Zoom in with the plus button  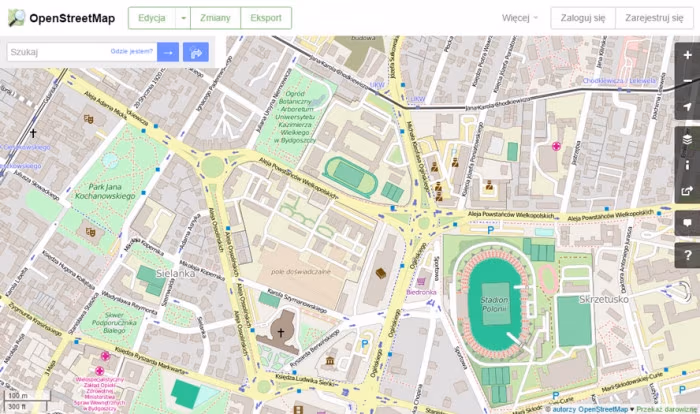(687, 55)
